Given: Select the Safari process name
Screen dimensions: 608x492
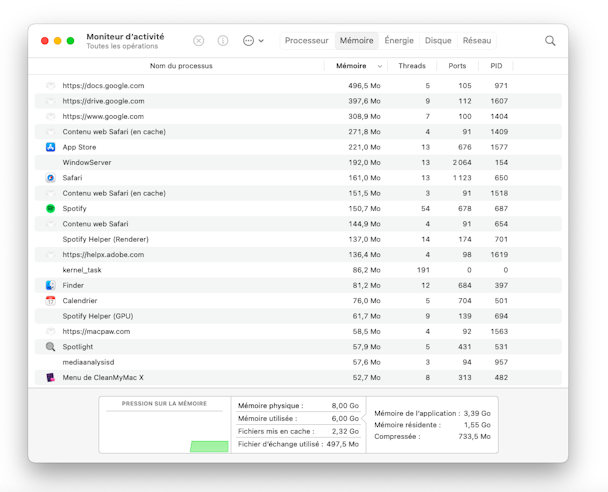Looking at the screenshot, I should [x=72, y=178].
